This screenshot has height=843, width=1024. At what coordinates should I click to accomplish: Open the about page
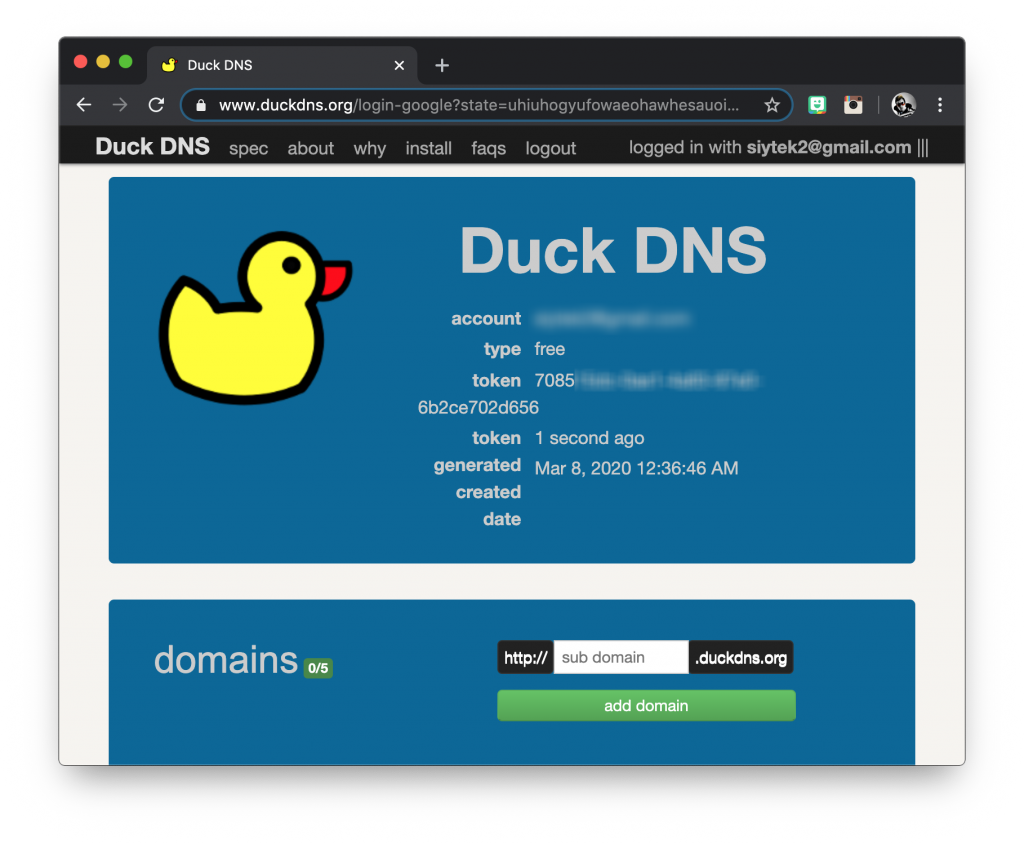click(310, 149)
